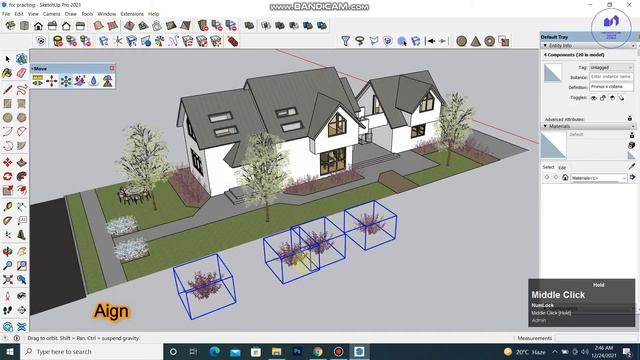Click the mushroom icon in Move toolbar
This screenshot has height=360, width=640.
107,81
